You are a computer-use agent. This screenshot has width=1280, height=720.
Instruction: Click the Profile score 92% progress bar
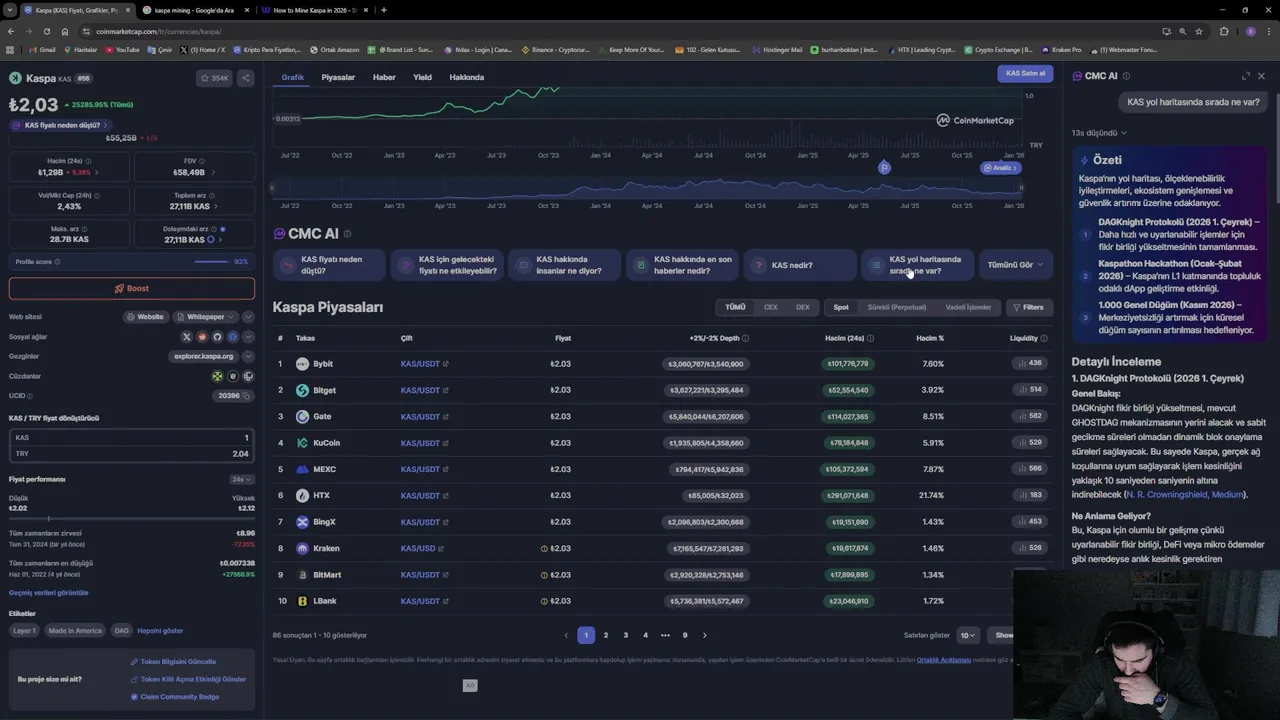(212, 262)
